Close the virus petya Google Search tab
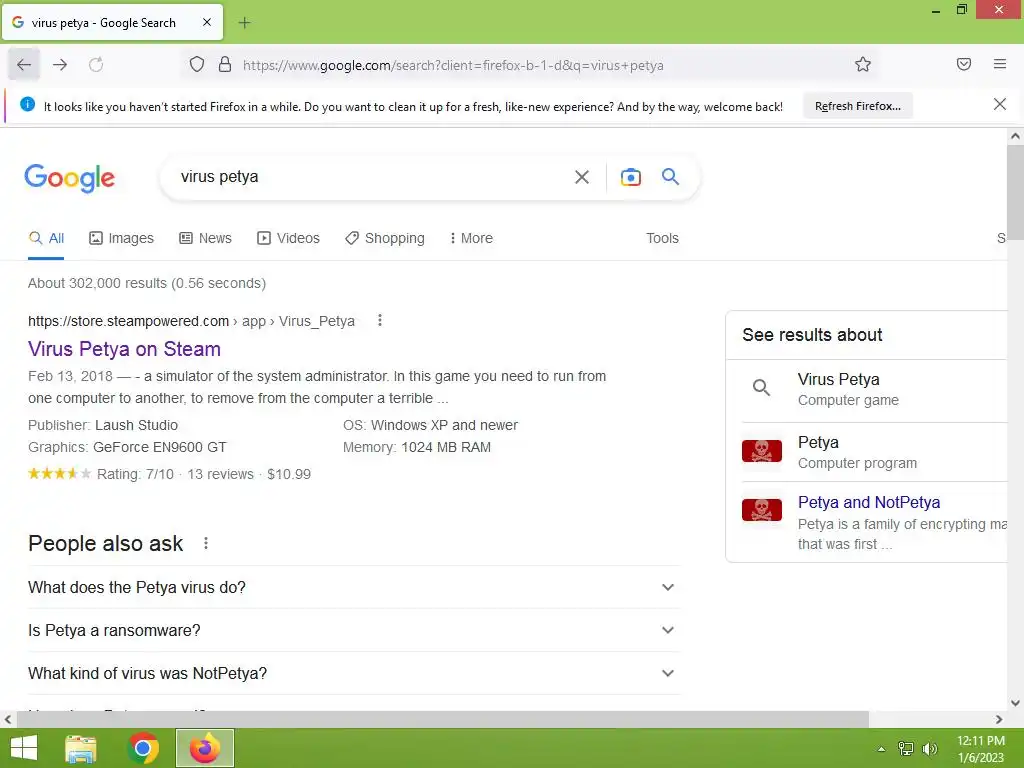Viewport: 1024px width, 768px height. pos(207,22)
